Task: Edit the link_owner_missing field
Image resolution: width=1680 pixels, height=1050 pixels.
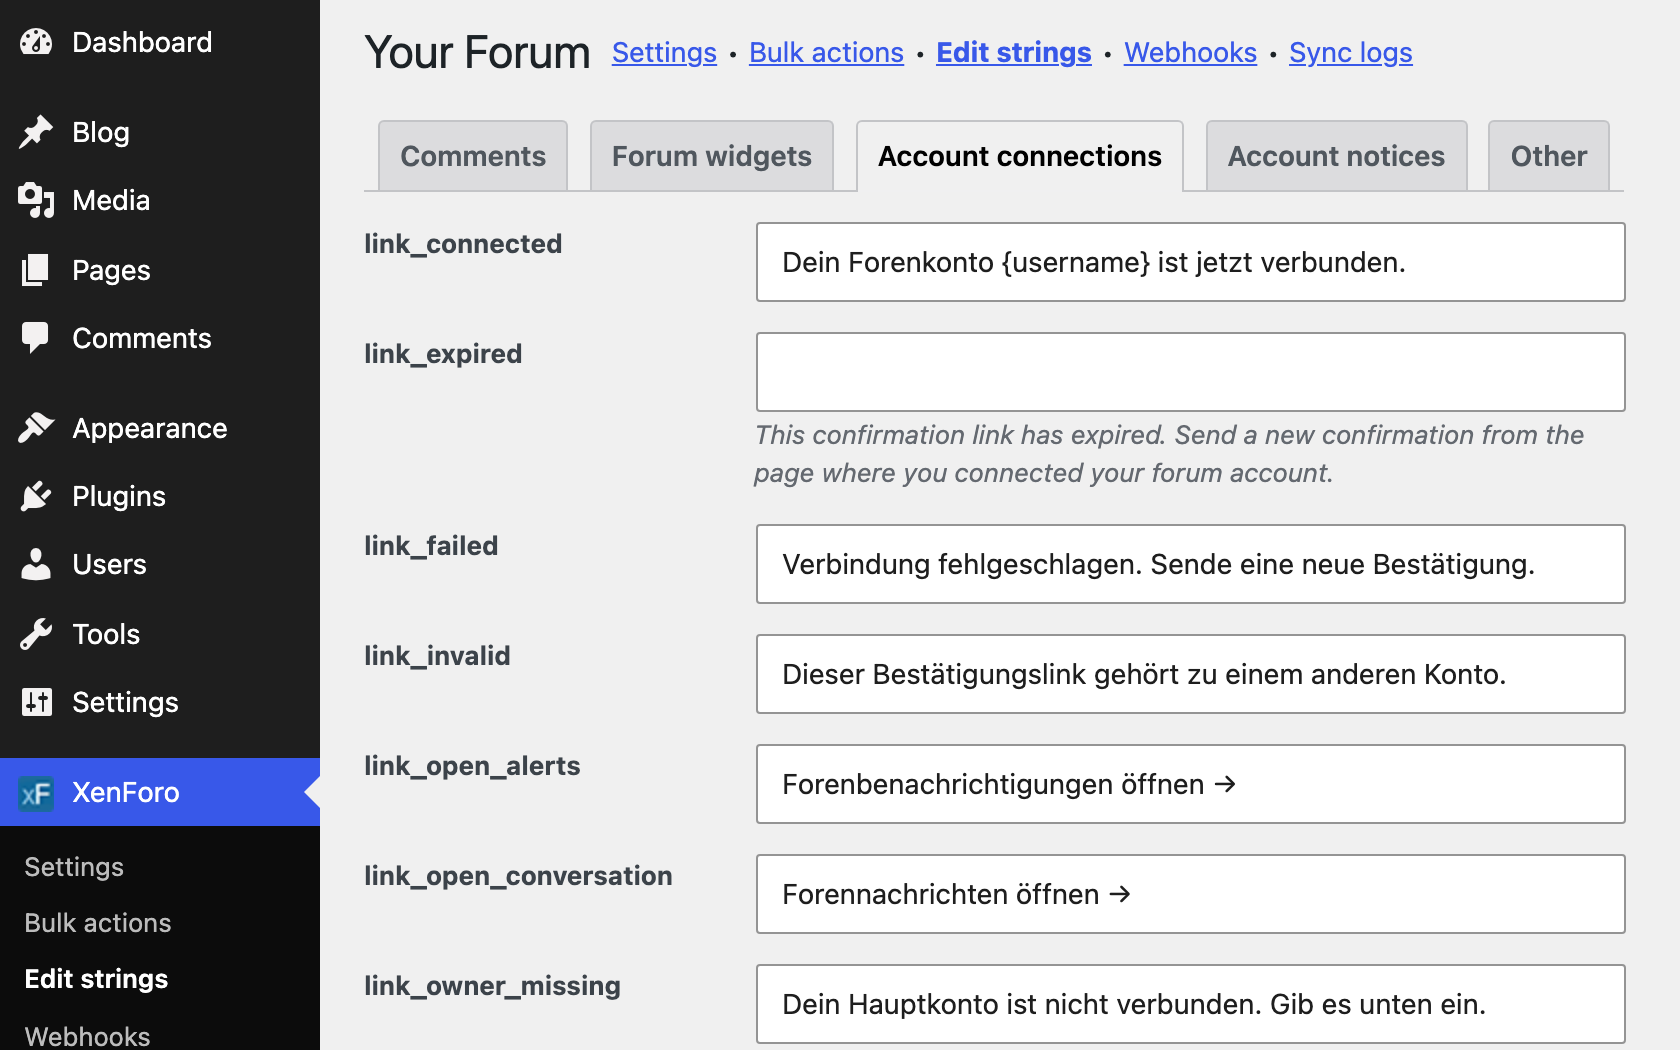Action: click(1191, 1004)
